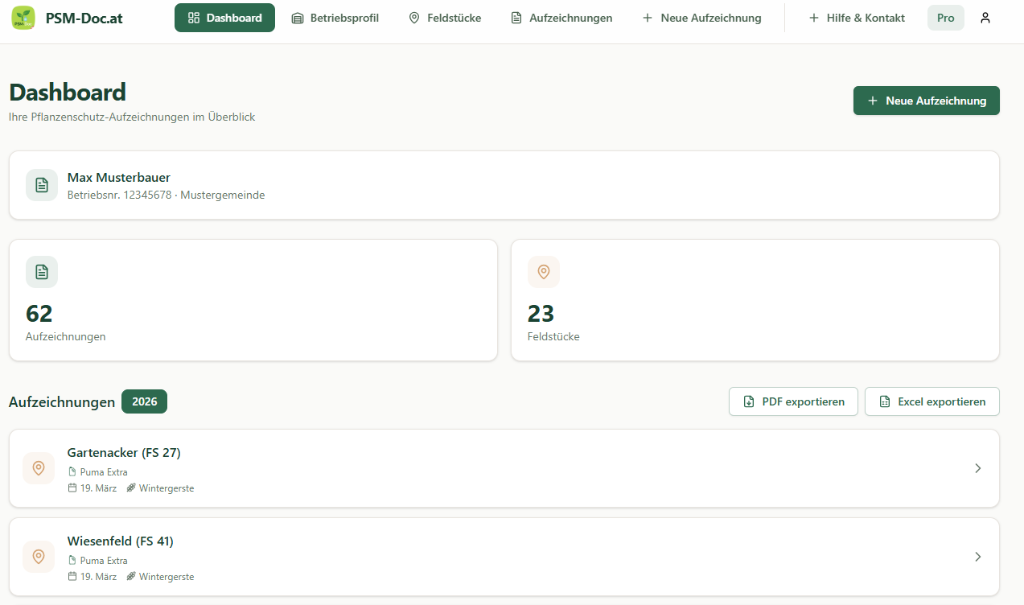Open the Betriebsprofil menu item
The image size is (1024, 605).
tap(335, 18)
